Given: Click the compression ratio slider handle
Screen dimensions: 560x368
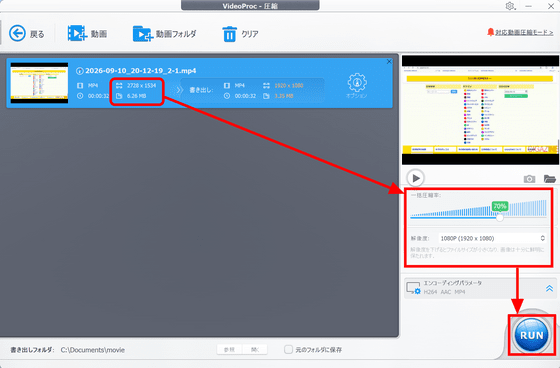Looking at the screenshot, I should click(500, 217).
